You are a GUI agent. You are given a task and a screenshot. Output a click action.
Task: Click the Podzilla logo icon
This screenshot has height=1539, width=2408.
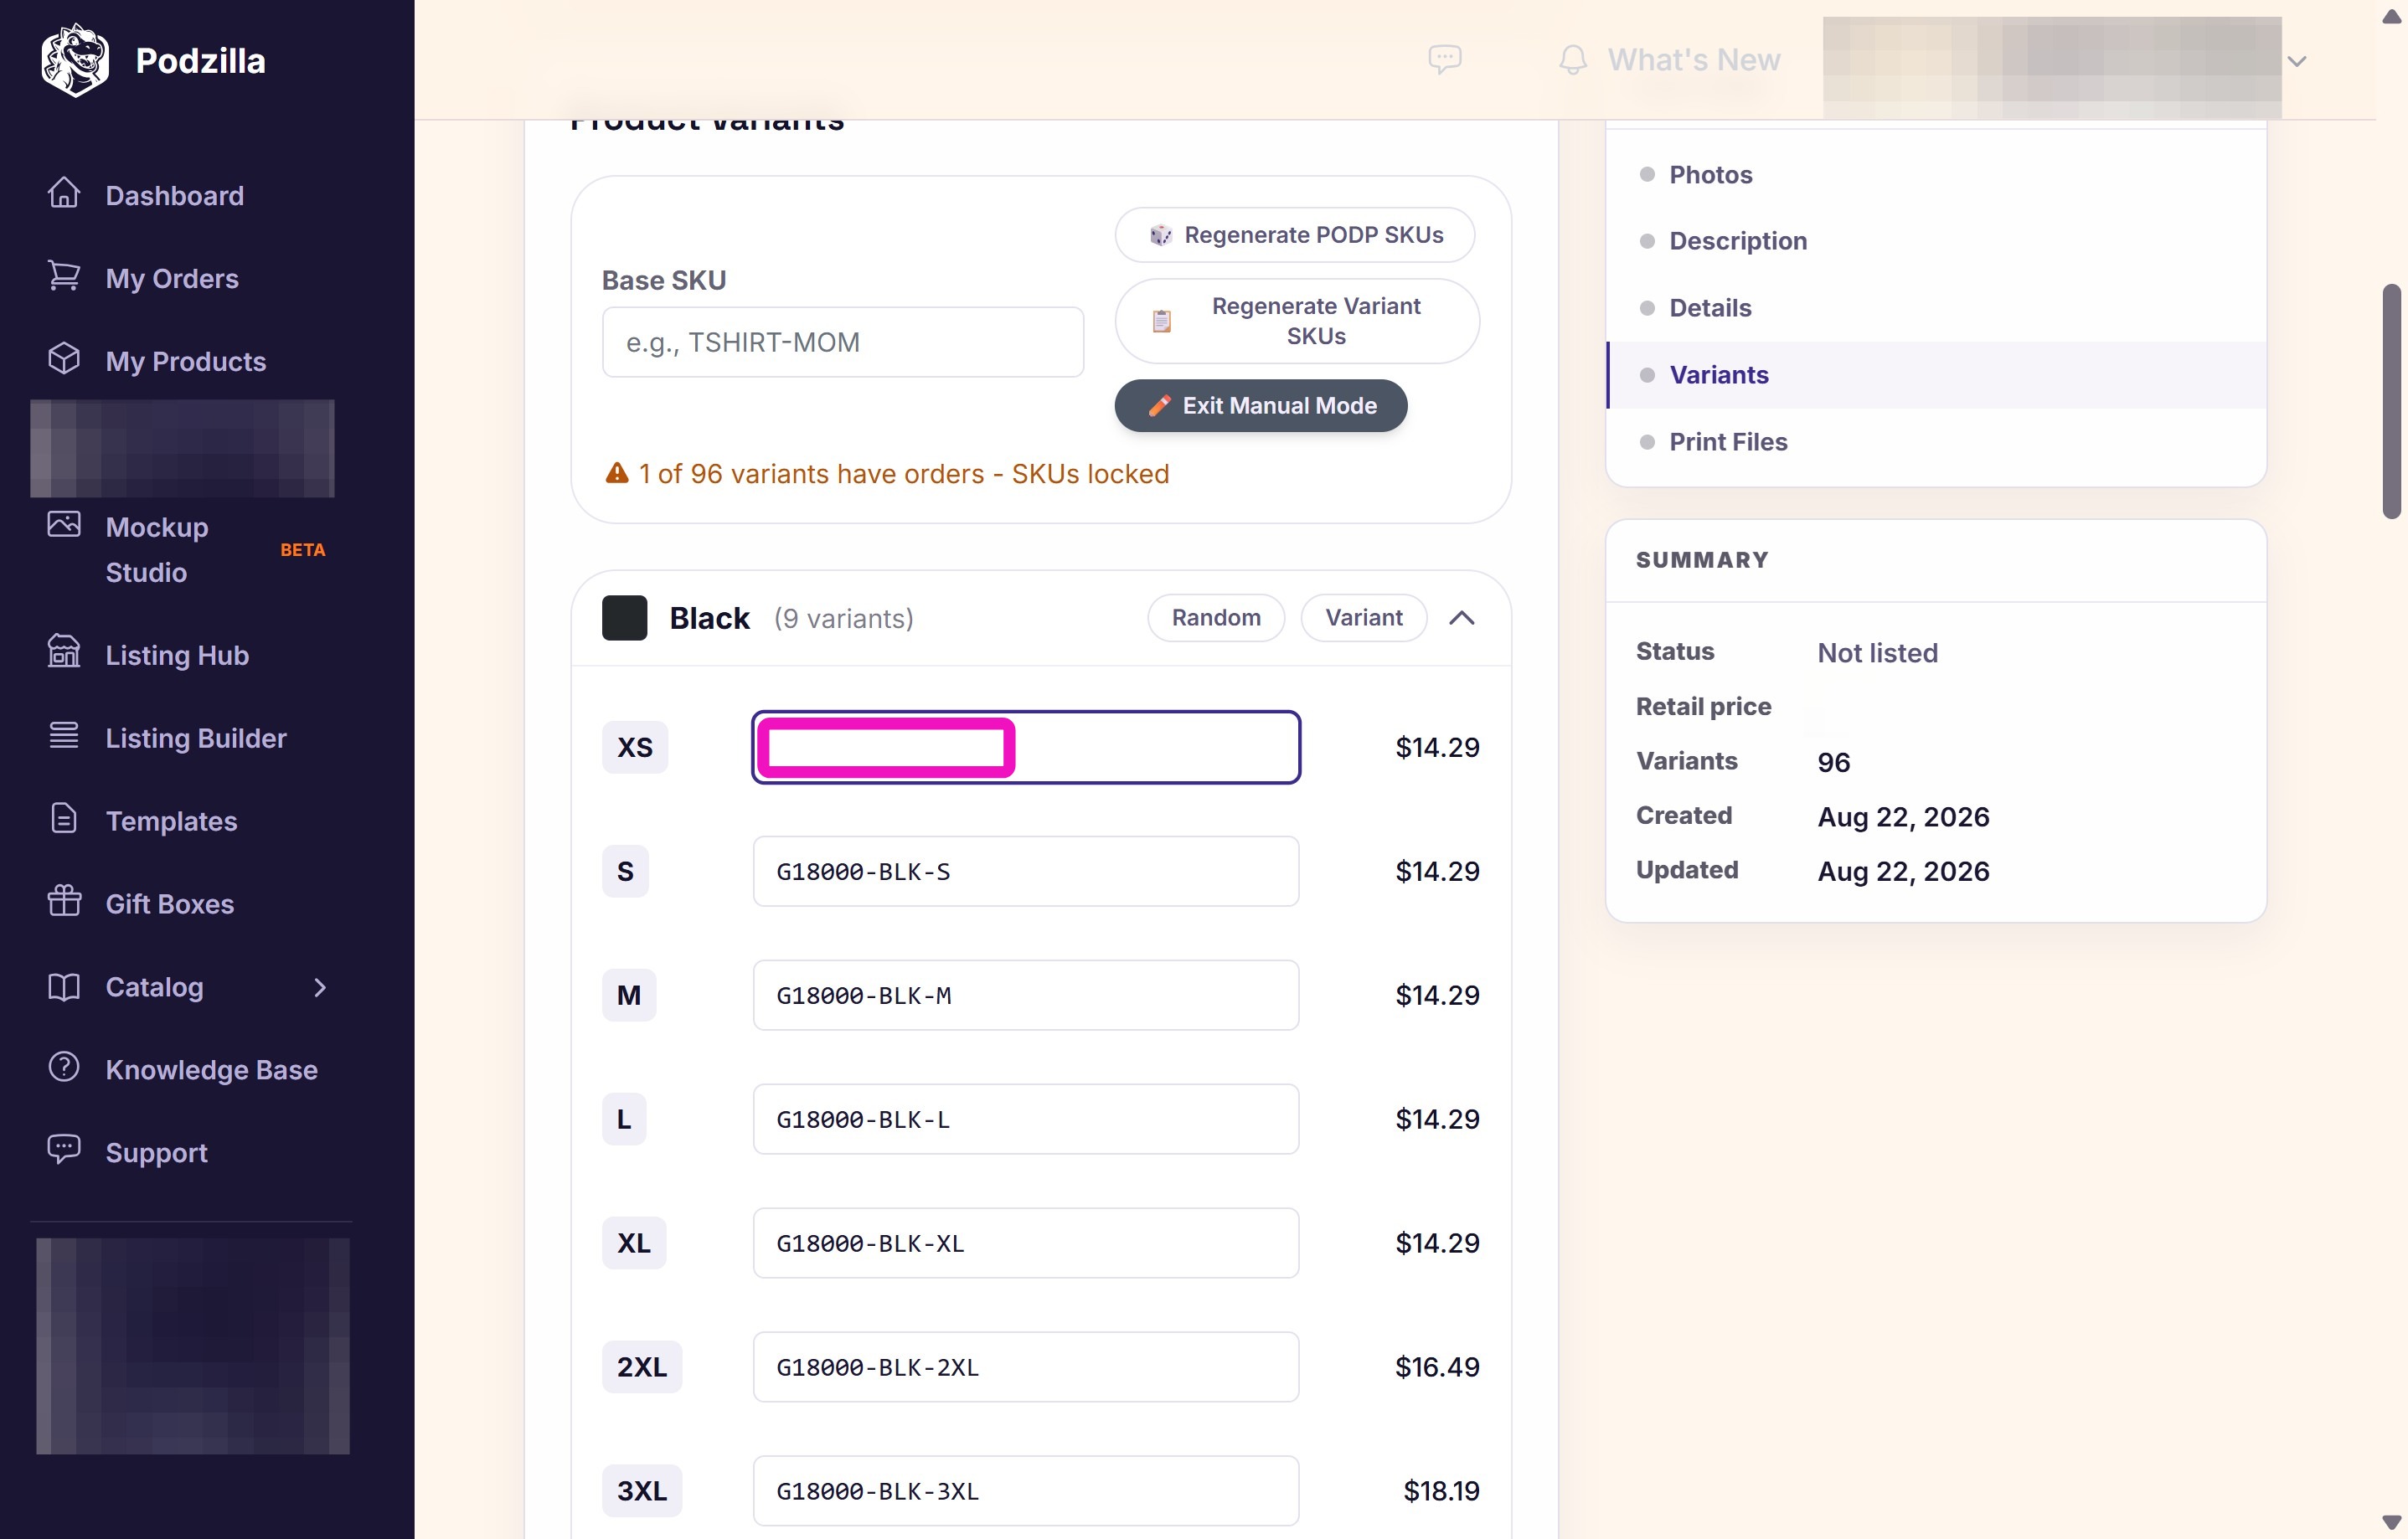(x=75, y=60)
